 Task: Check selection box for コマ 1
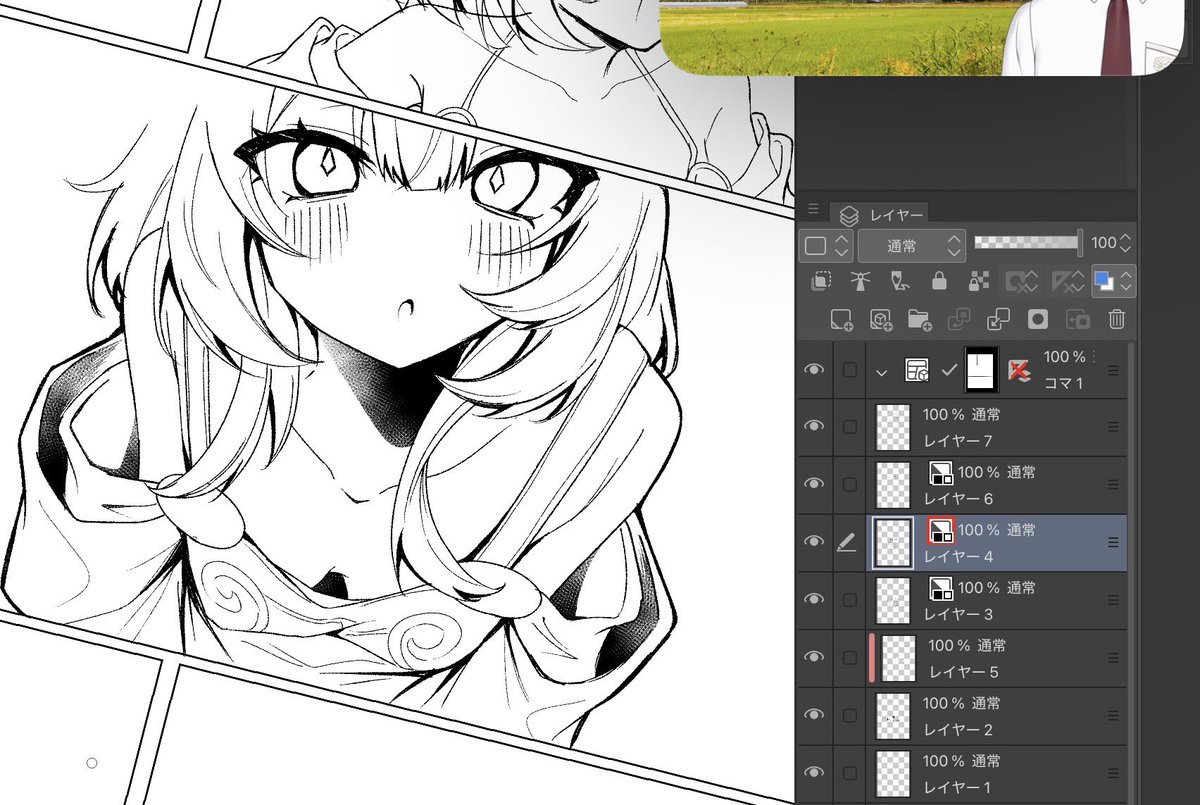(x=849, y=370)
